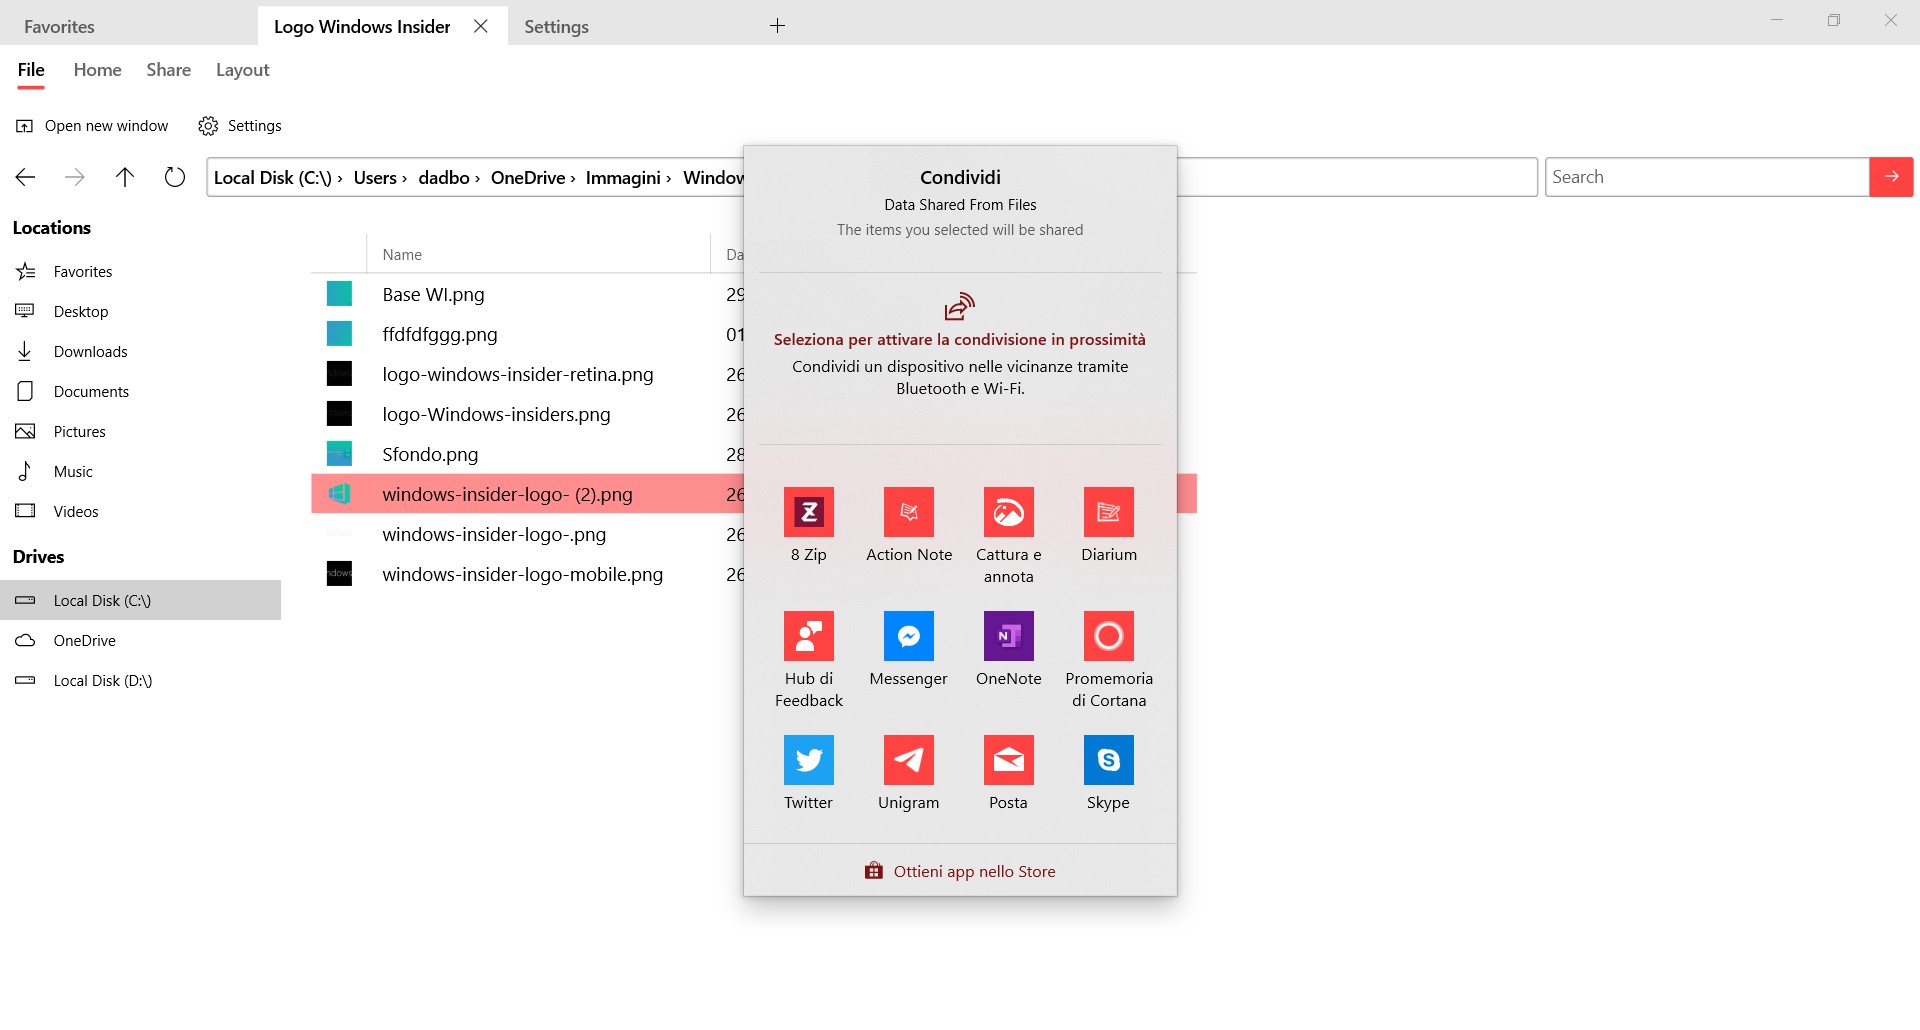Viewport: 1920px width, 1030px height.
Task: Open Desktop in the sidebar
Action: (140, 312)
